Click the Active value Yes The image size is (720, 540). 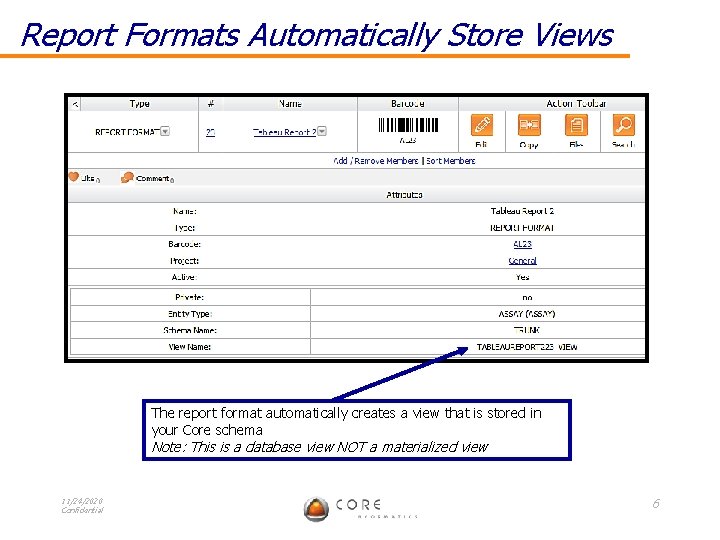click(x=523, y=277)
